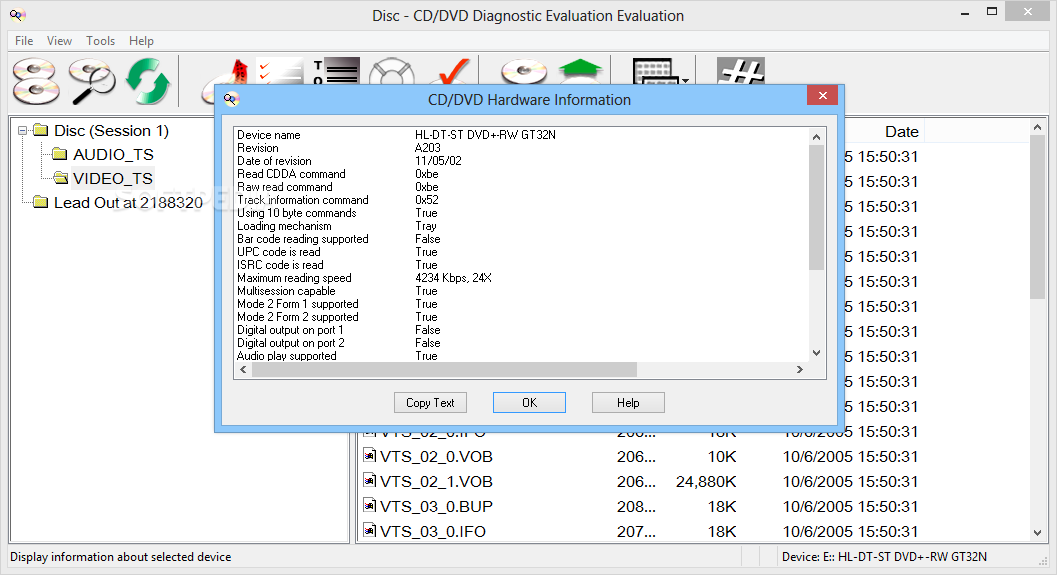Click the dialog vertical scrollbar down arrow

(x=816, y=353)
